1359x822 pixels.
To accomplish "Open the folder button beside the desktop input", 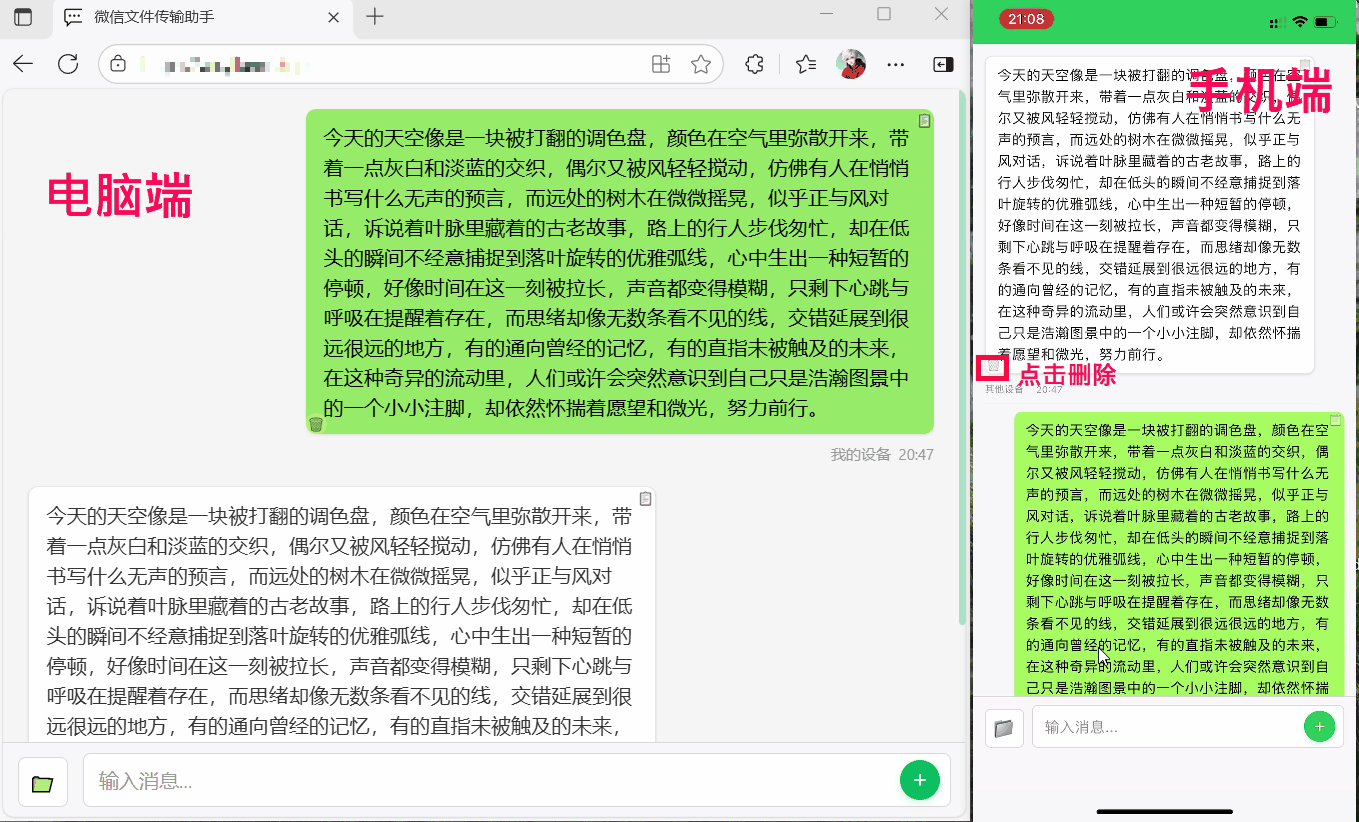I will click(42, 782).
